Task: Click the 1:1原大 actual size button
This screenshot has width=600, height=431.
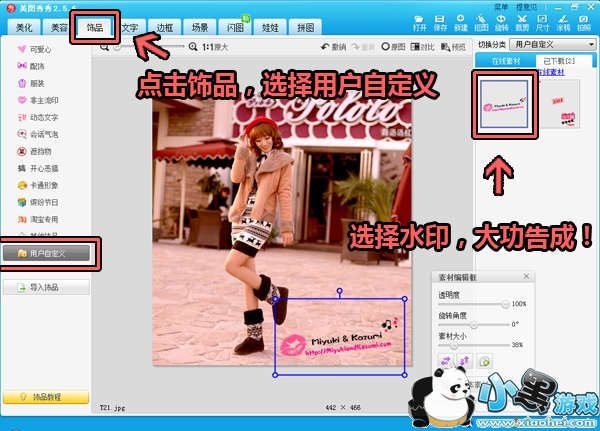Action: click(x=215, y=47)
